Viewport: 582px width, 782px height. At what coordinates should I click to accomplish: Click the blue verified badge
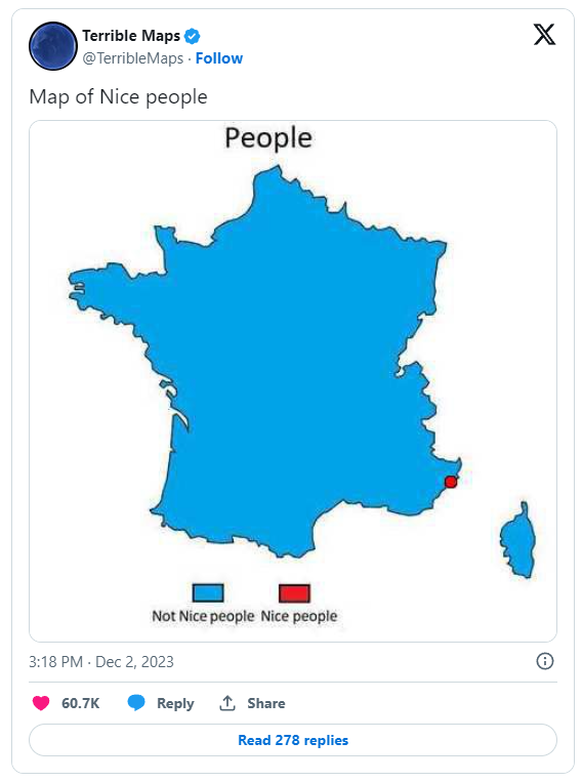tap(192, 36)
